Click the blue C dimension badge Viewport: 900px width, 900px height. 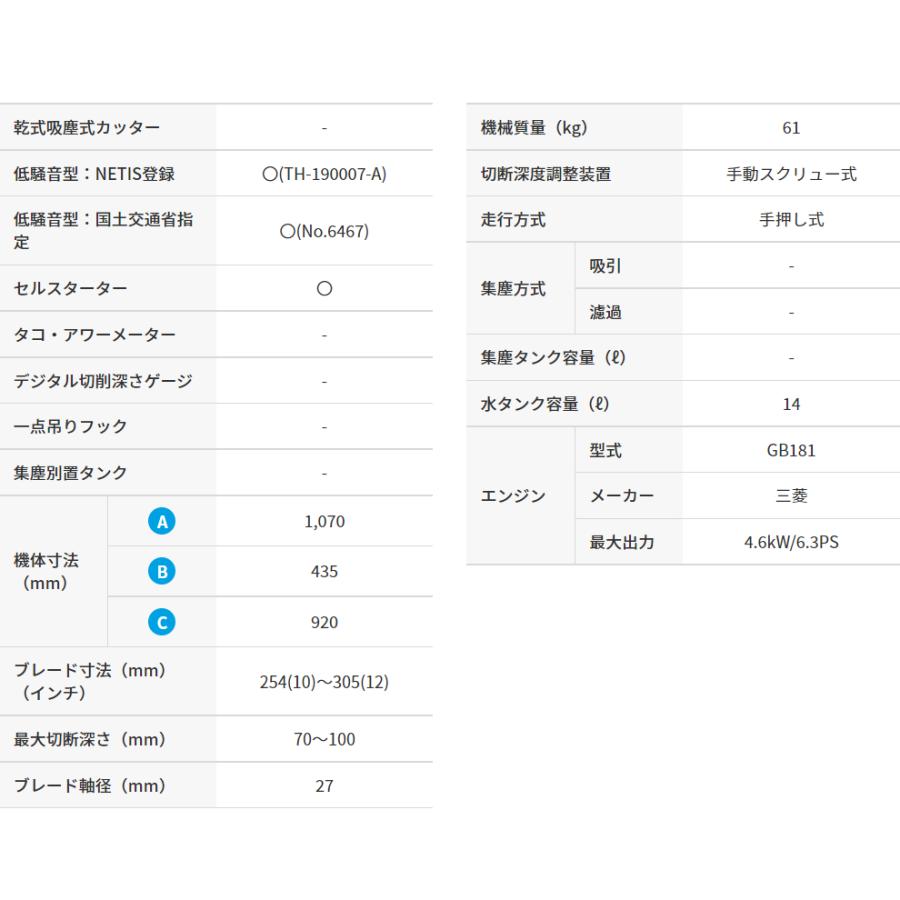click(162, 622)
